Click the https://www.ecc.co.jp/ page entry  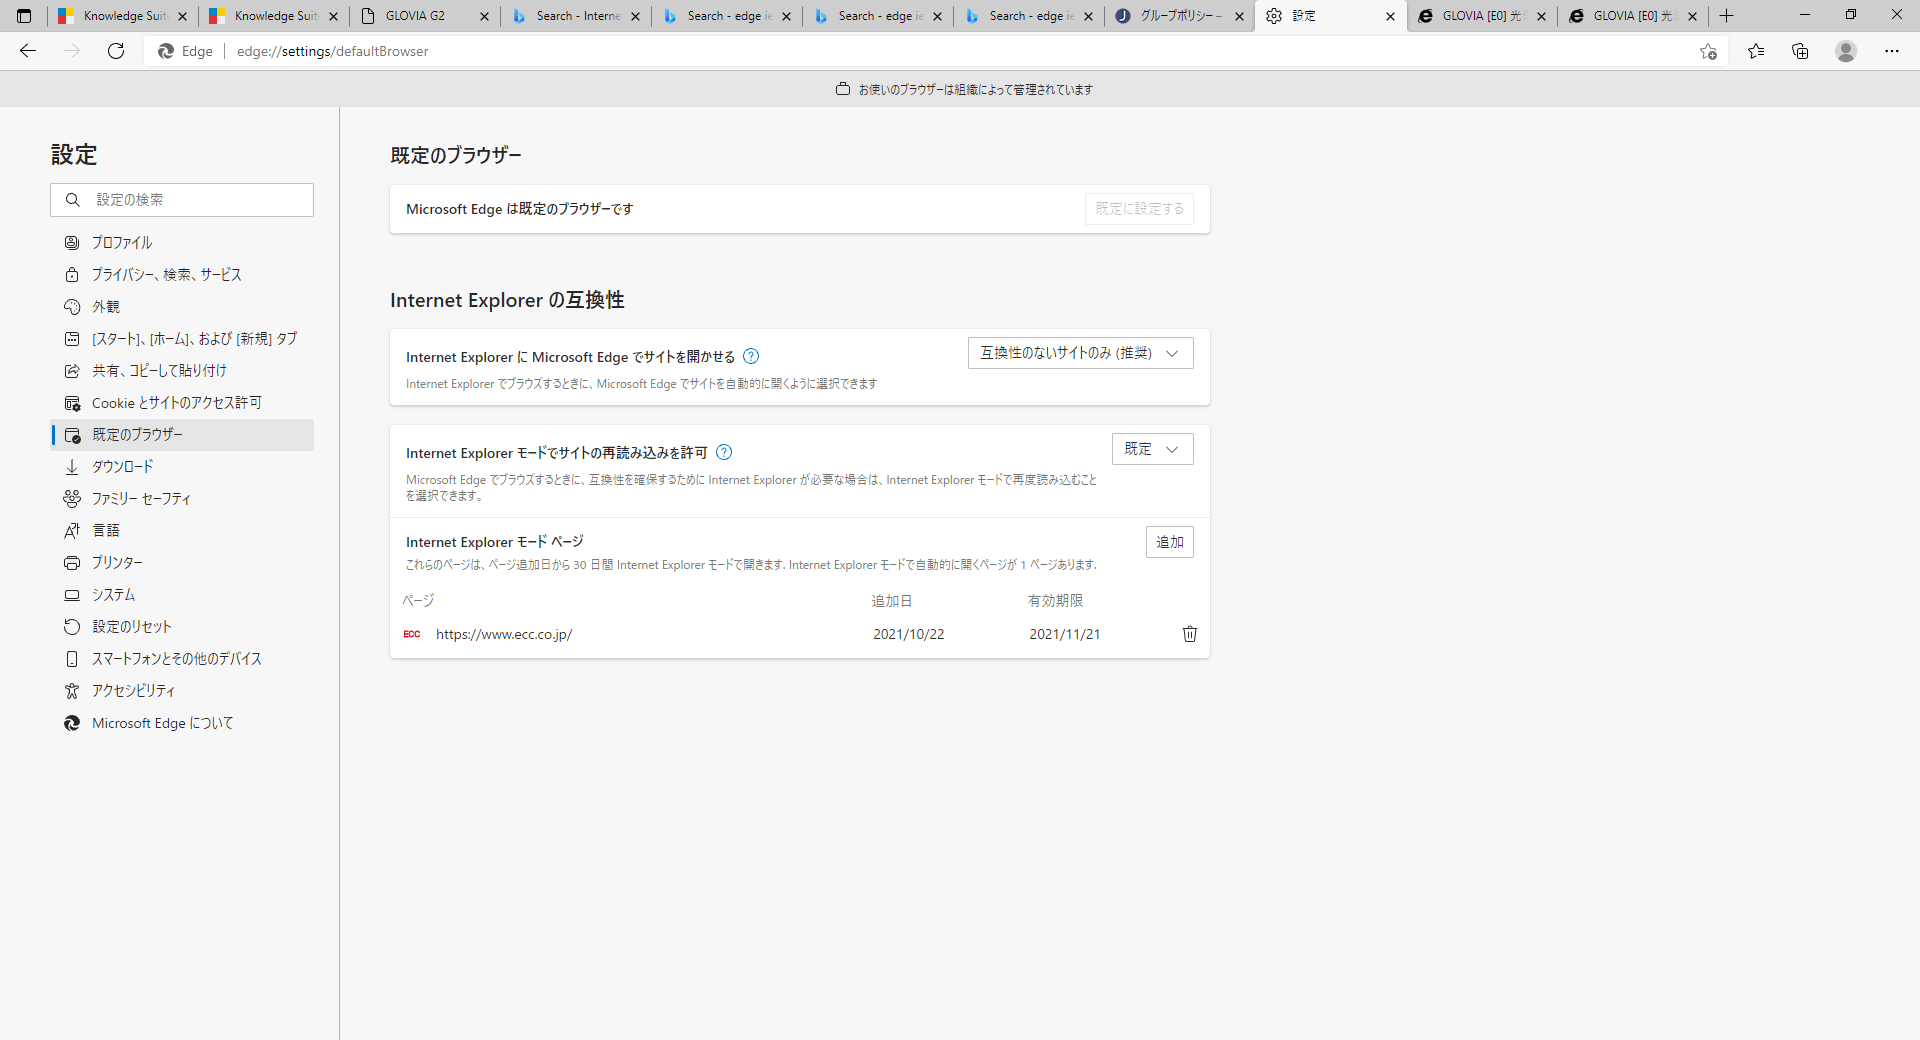(503, 634)
